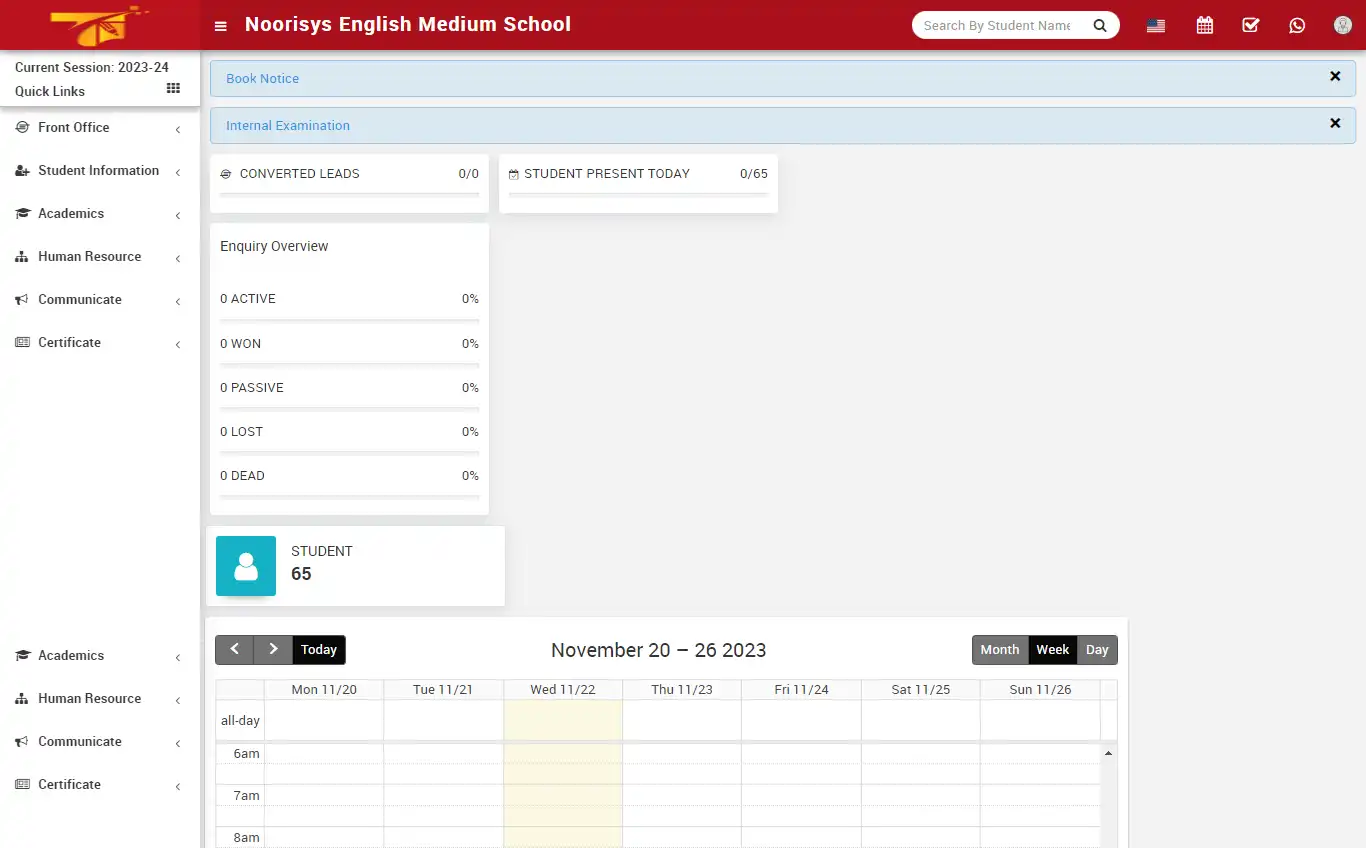Open the Quick Links grid icon
Image resolution: width=1366 pixels, height=848 pixels.
tap(172, 89)
